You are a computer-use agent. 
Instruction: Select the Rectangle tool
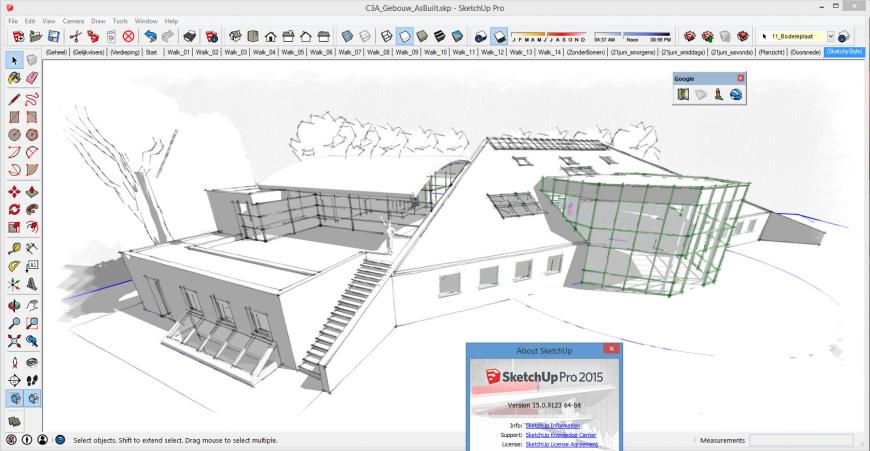click(14, 117)
